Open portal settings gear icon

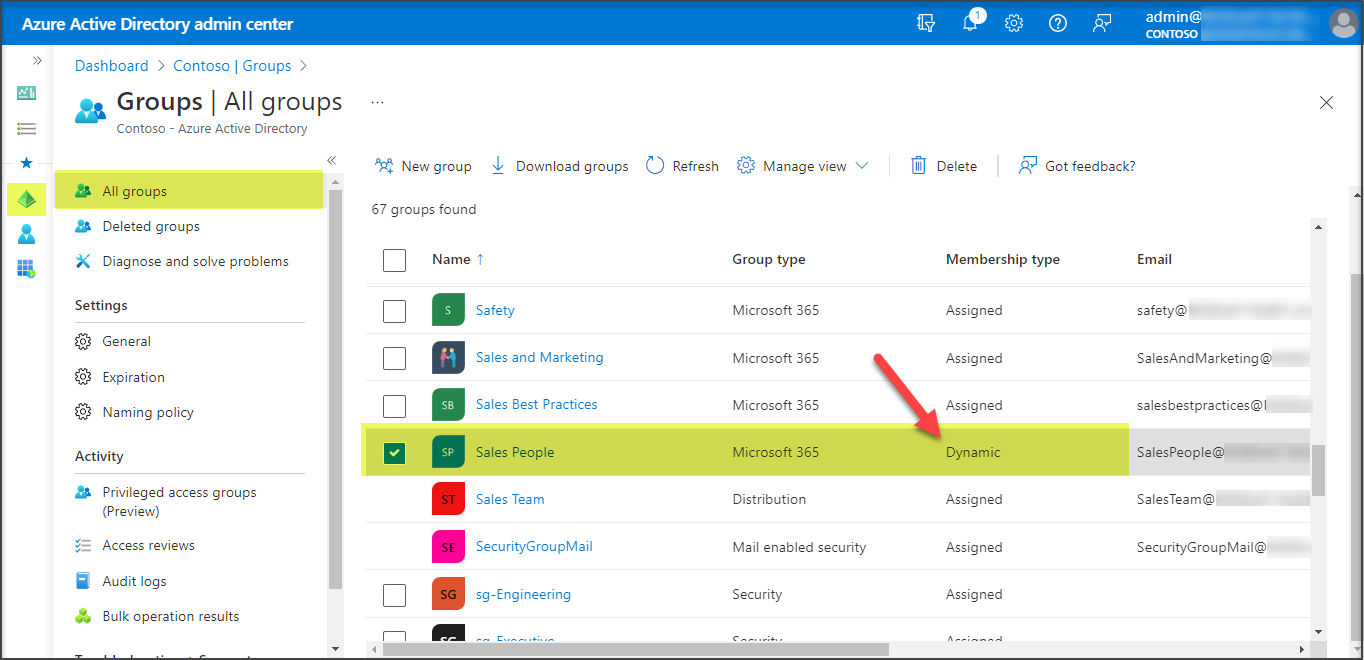coord(1014,23)
